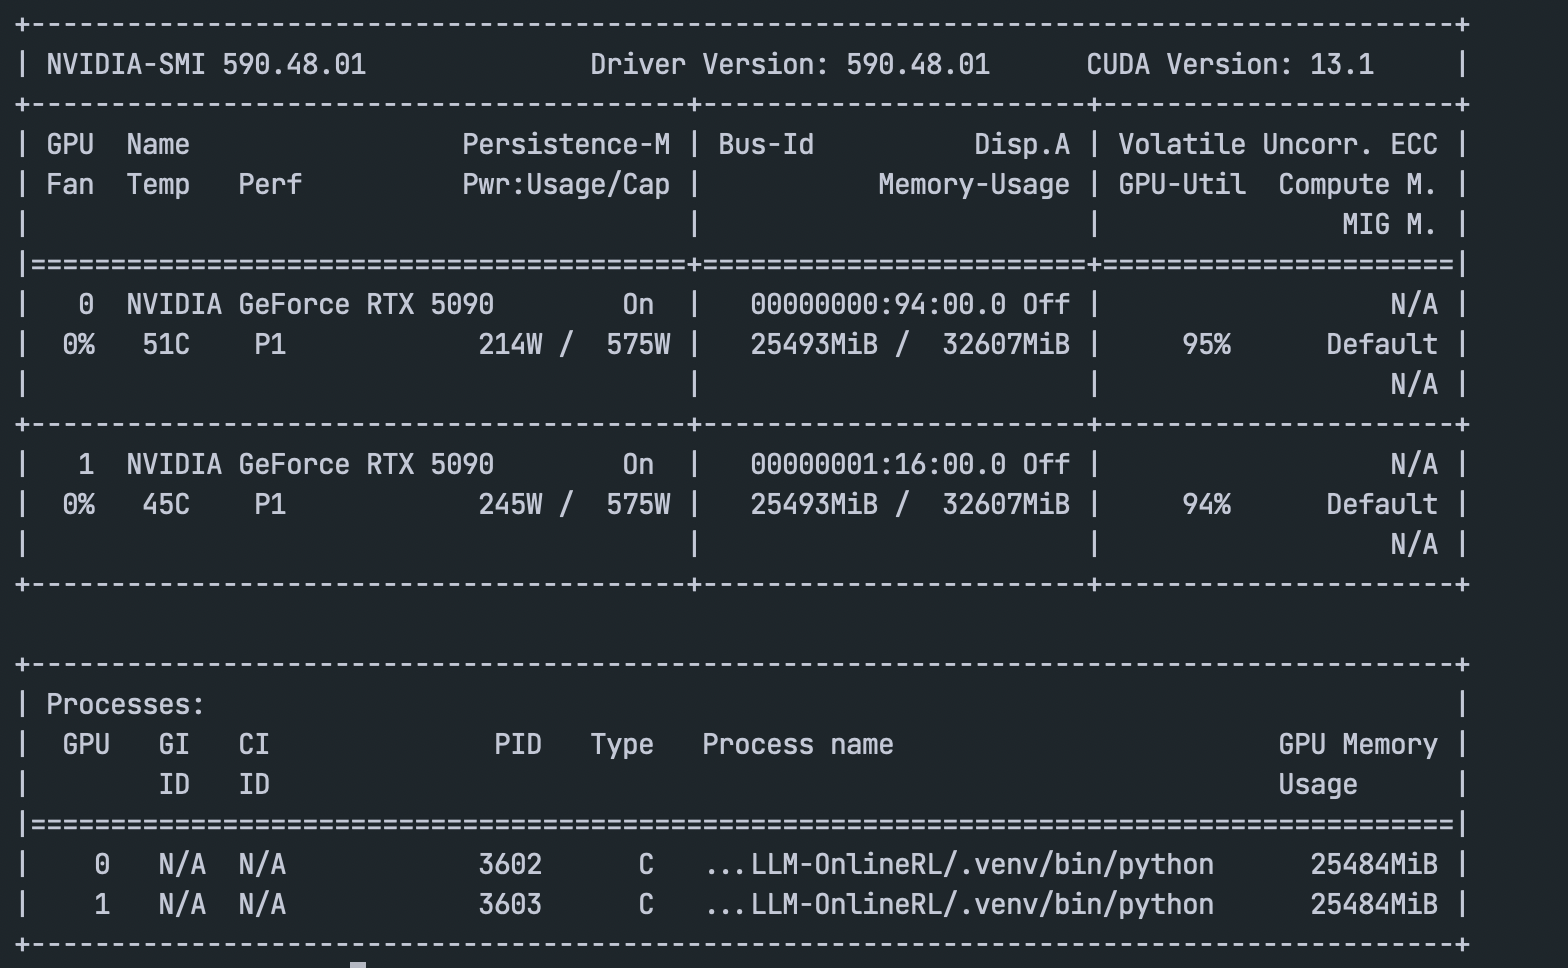Click the 25484MiB usage for PID 3602
This screenshot has height=968, width=1568.
[1374, 865]
